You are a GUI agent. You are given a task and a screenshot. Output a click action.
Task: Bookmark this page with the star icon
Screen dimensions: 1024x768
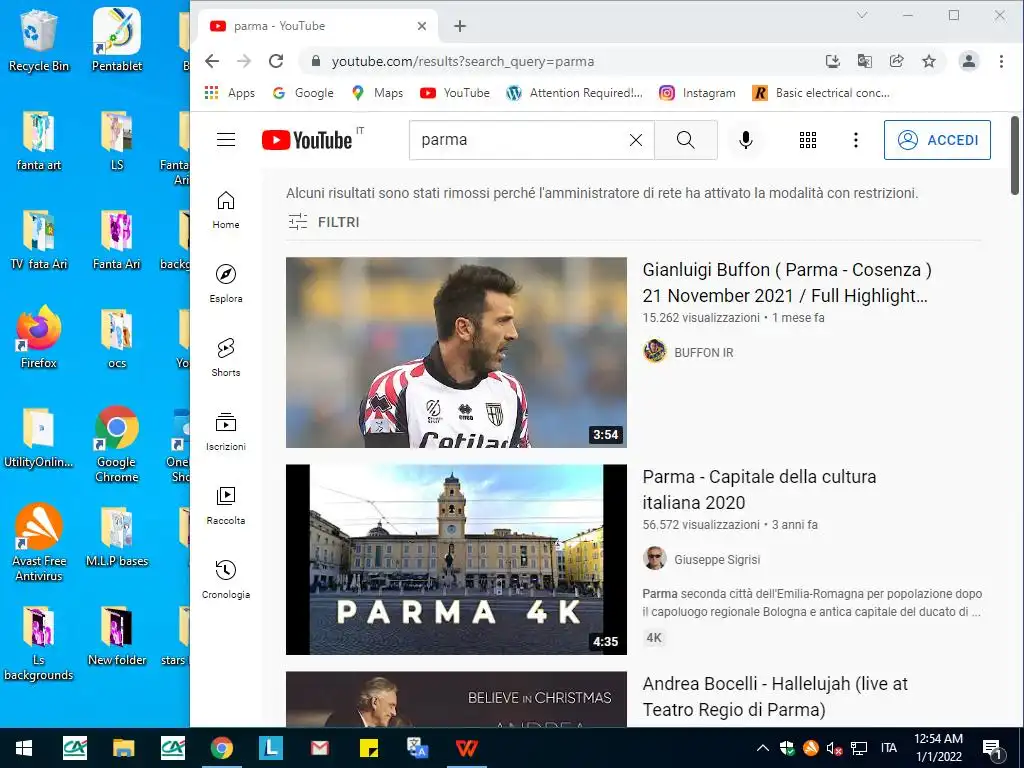tap(929, 61)
